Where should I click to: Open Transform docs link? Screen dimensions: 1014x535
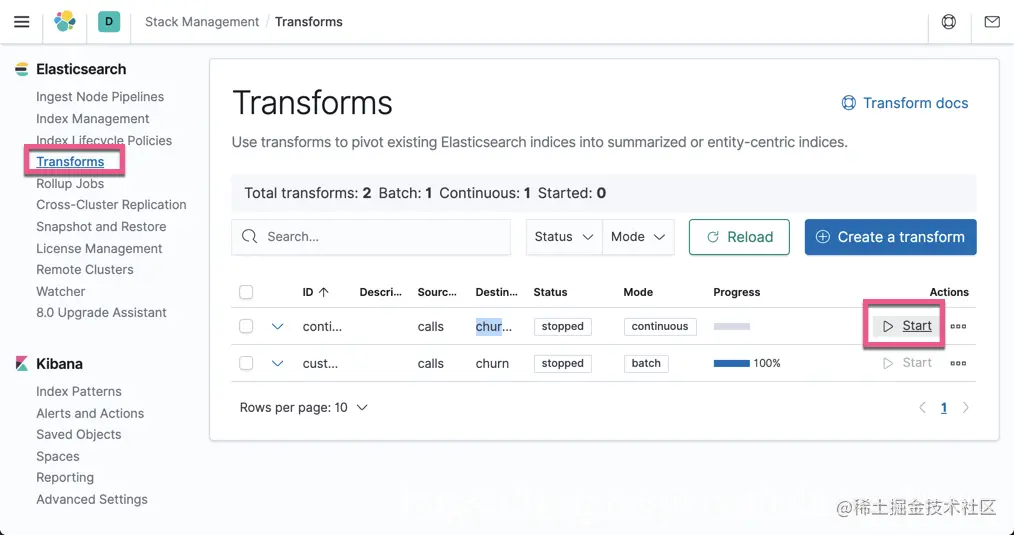point(905,103)
